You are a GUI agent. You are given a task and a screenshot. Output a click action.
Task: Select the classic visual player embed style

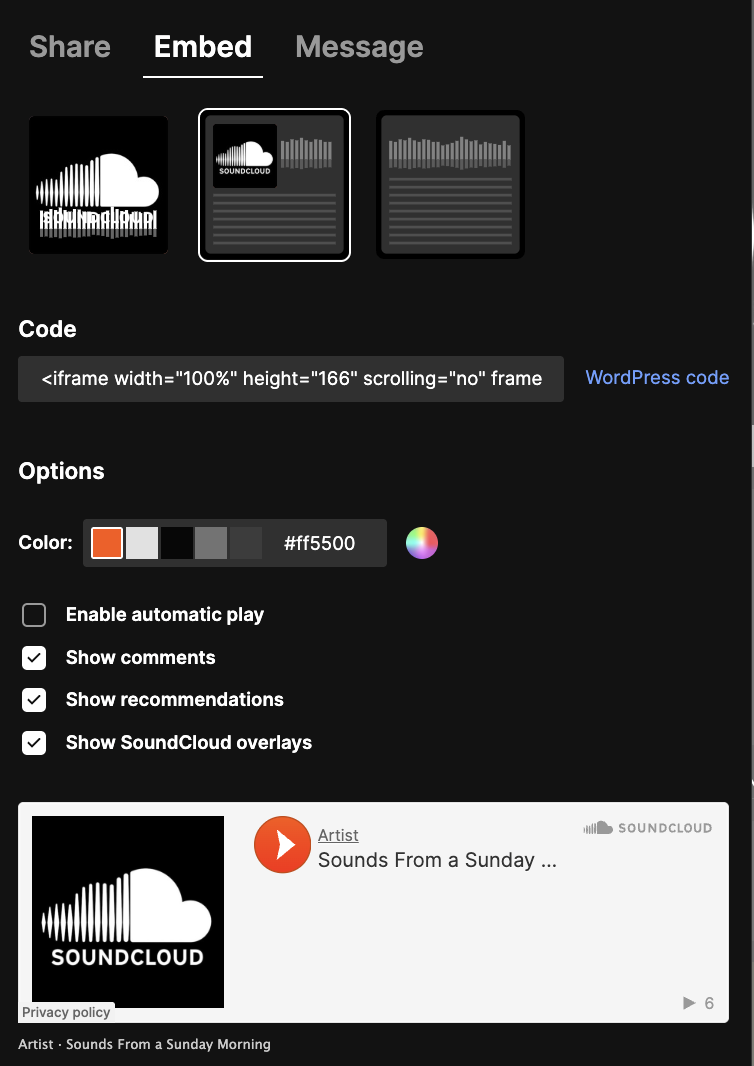pos(274,184)
